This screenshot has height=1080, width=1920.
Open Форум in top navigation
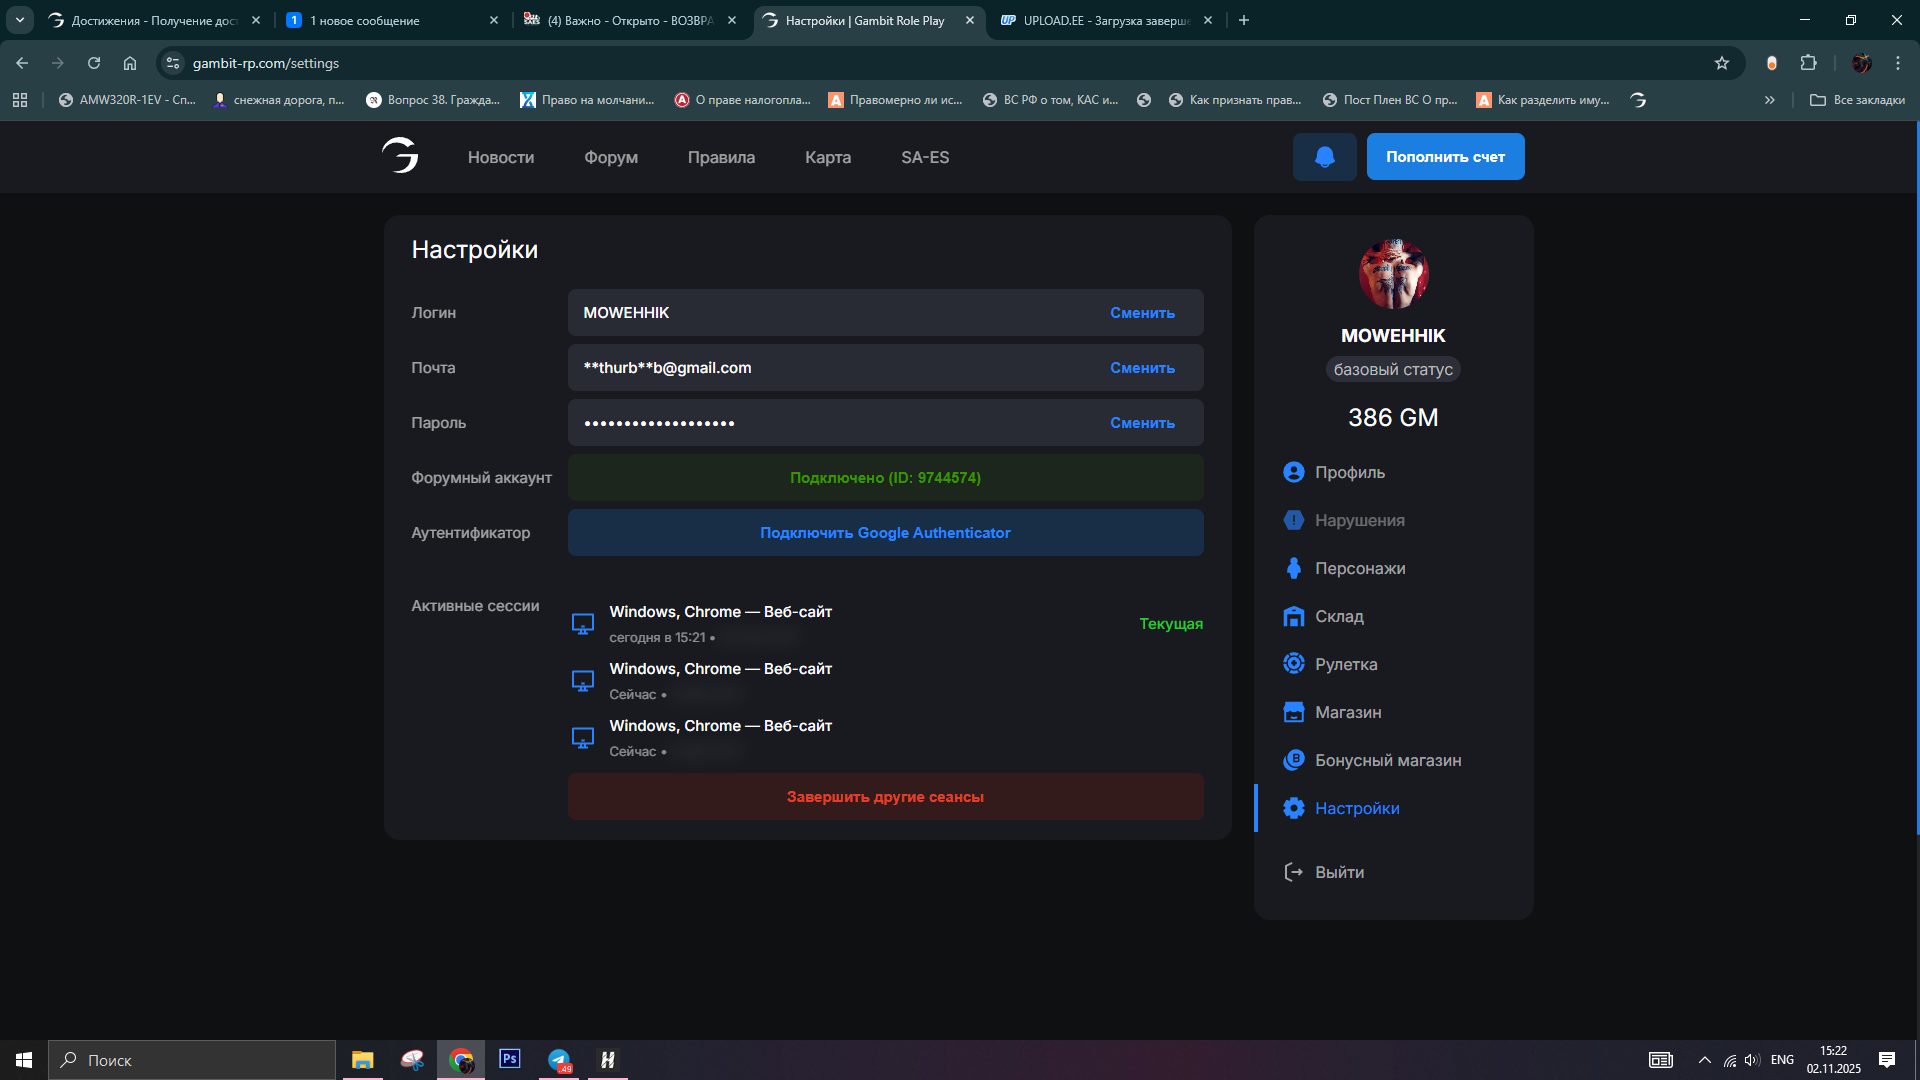[x=610, y=157]
